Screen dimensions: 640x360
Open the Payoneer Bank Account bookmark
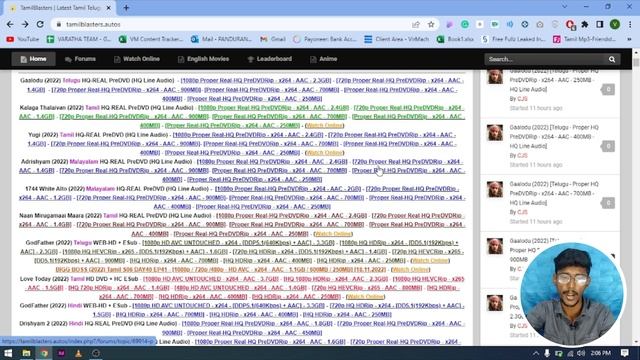click(325, 39)
